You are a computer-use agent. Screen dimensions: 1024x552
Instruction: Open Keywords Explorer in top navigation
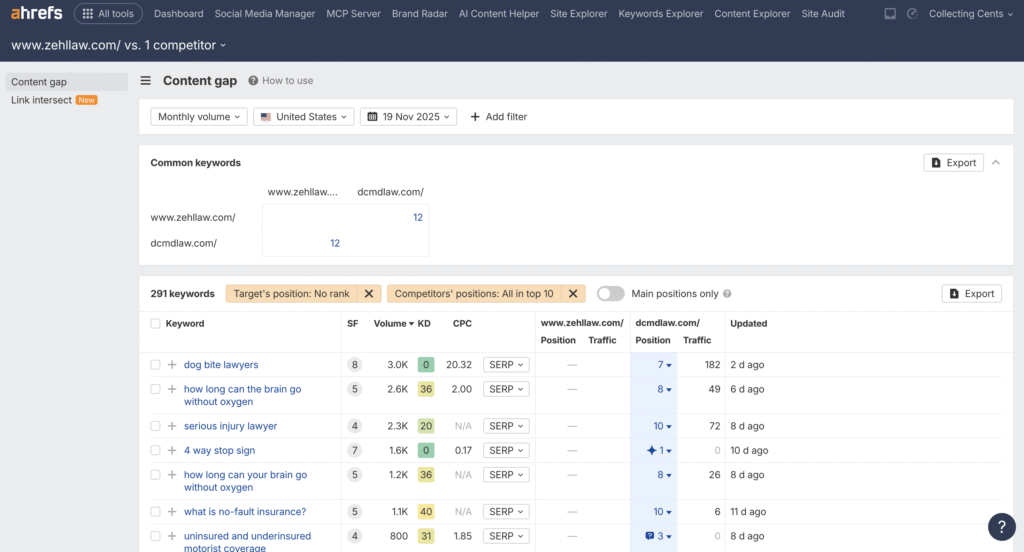click(660, 14)
